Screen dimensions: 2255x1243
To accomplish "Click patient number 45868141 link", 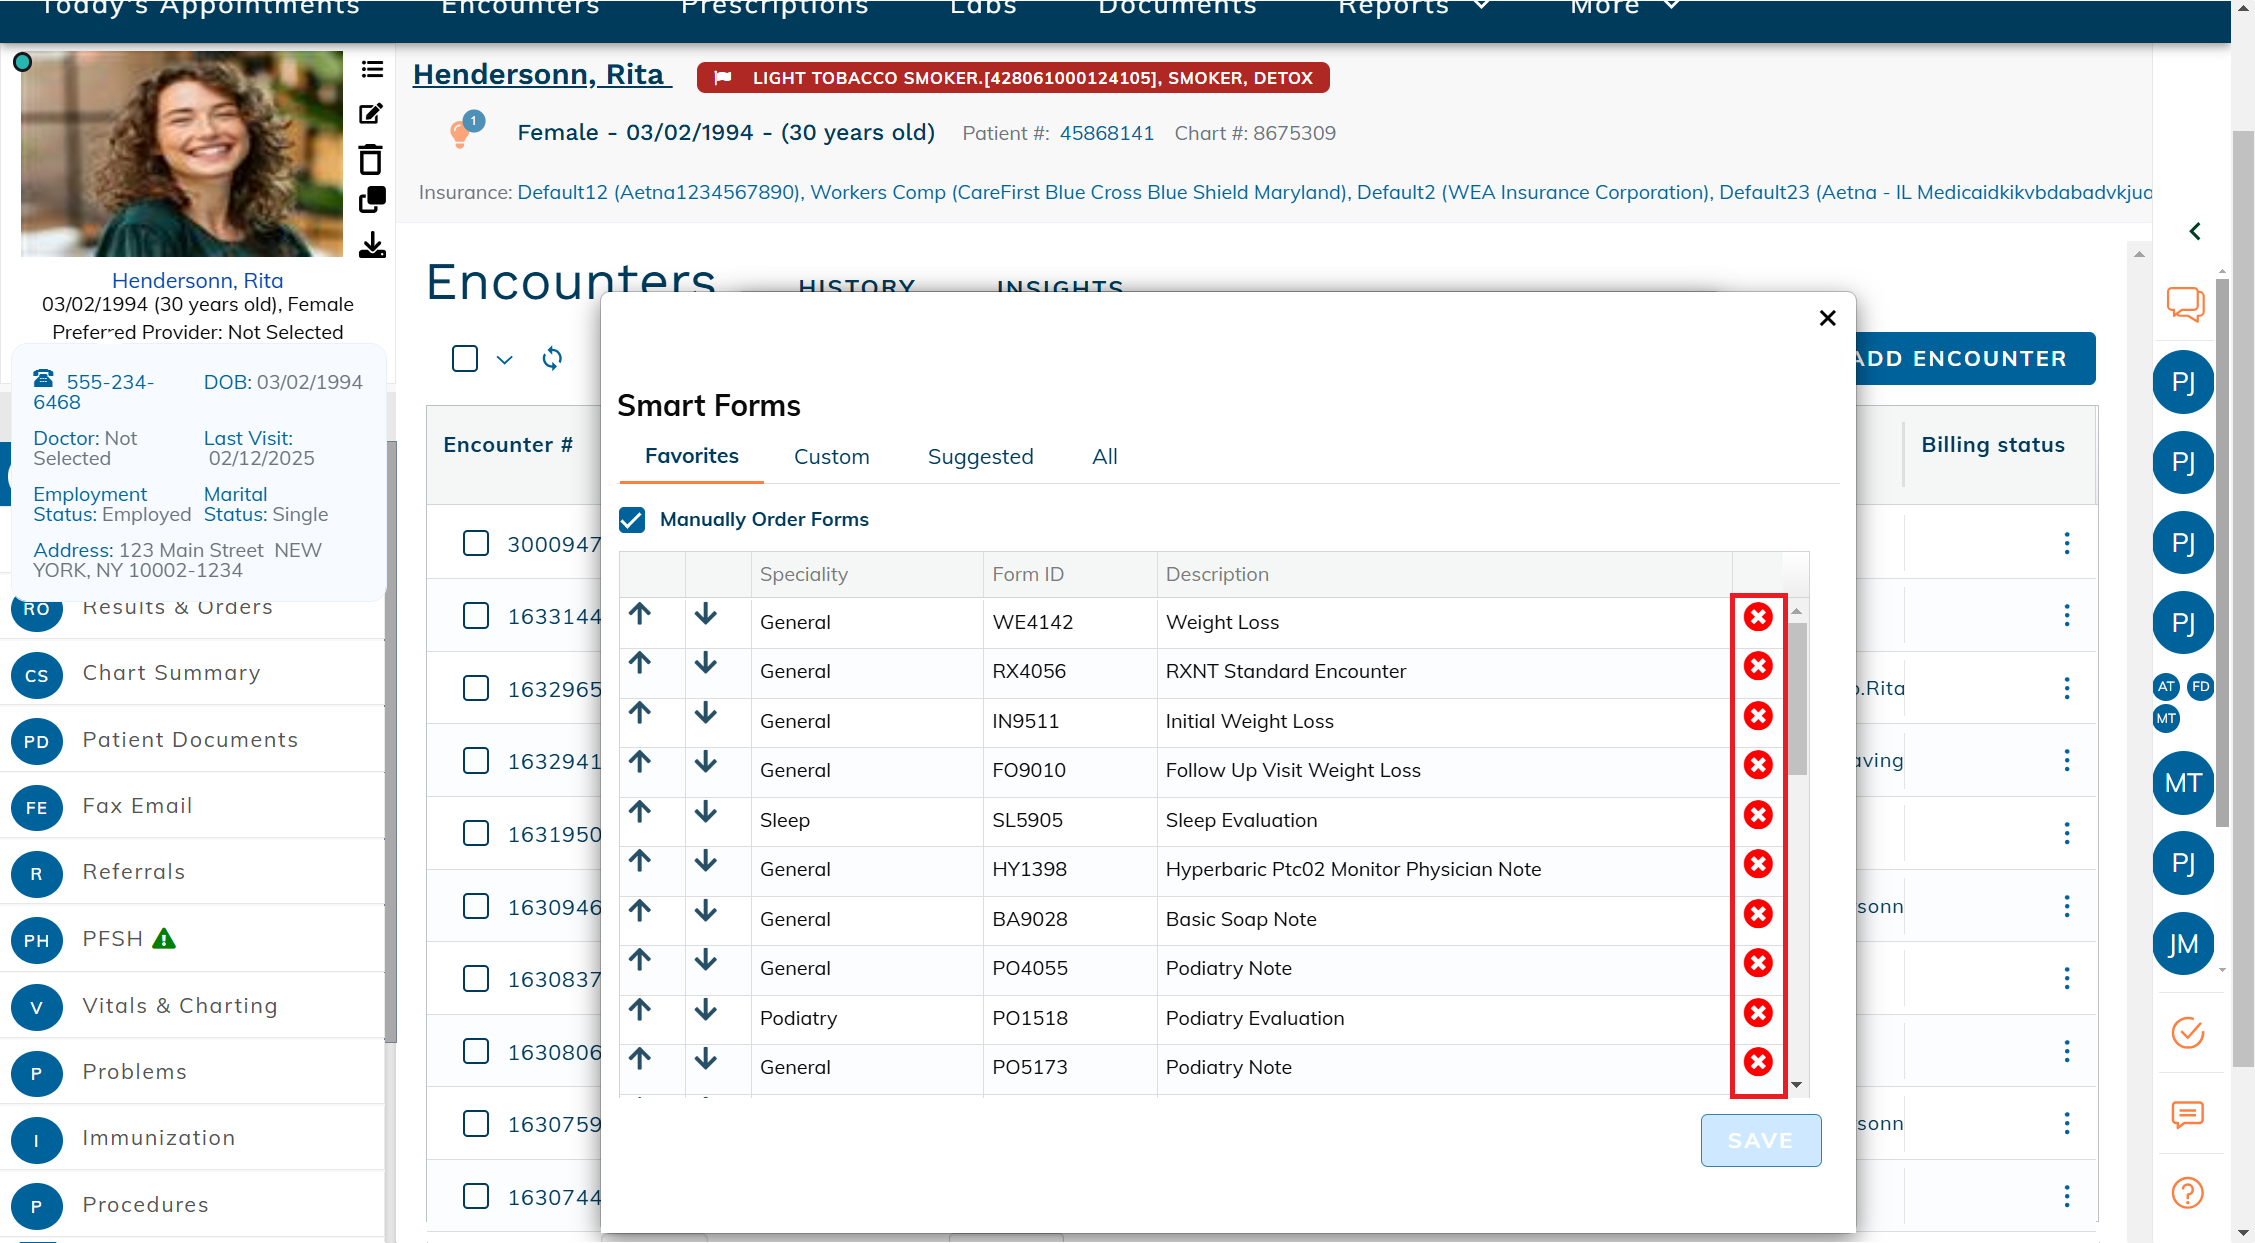I will (1107, 133).
